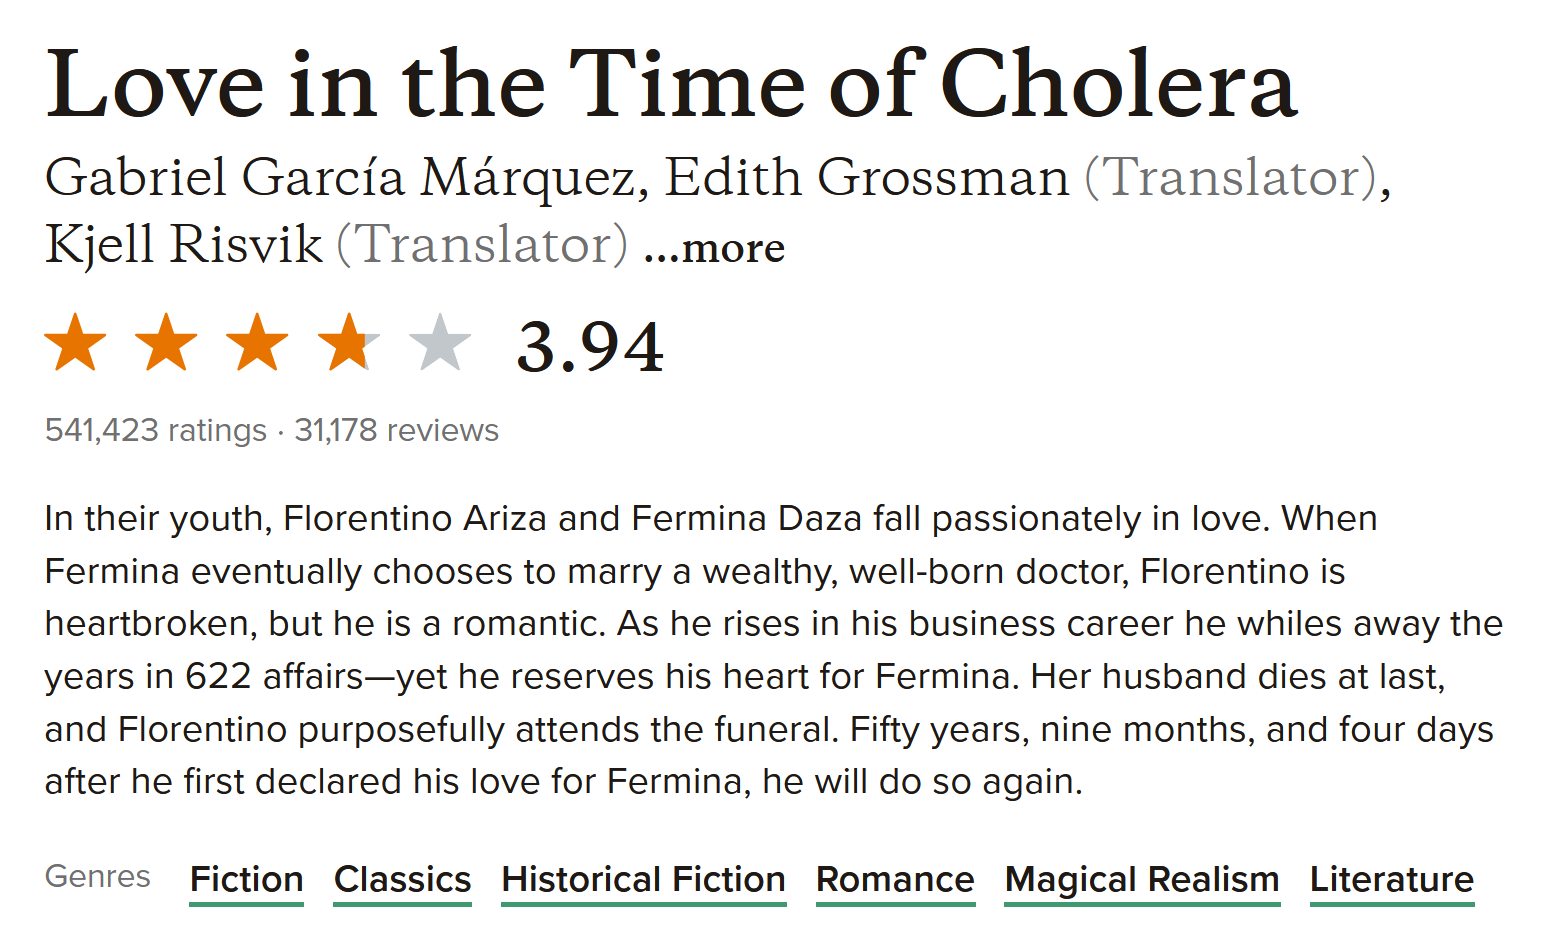The width and height of the screenshot is (1567, 943).
Task: Open author Gabriel García Márquez's page
Action: [x=340, y=178]
